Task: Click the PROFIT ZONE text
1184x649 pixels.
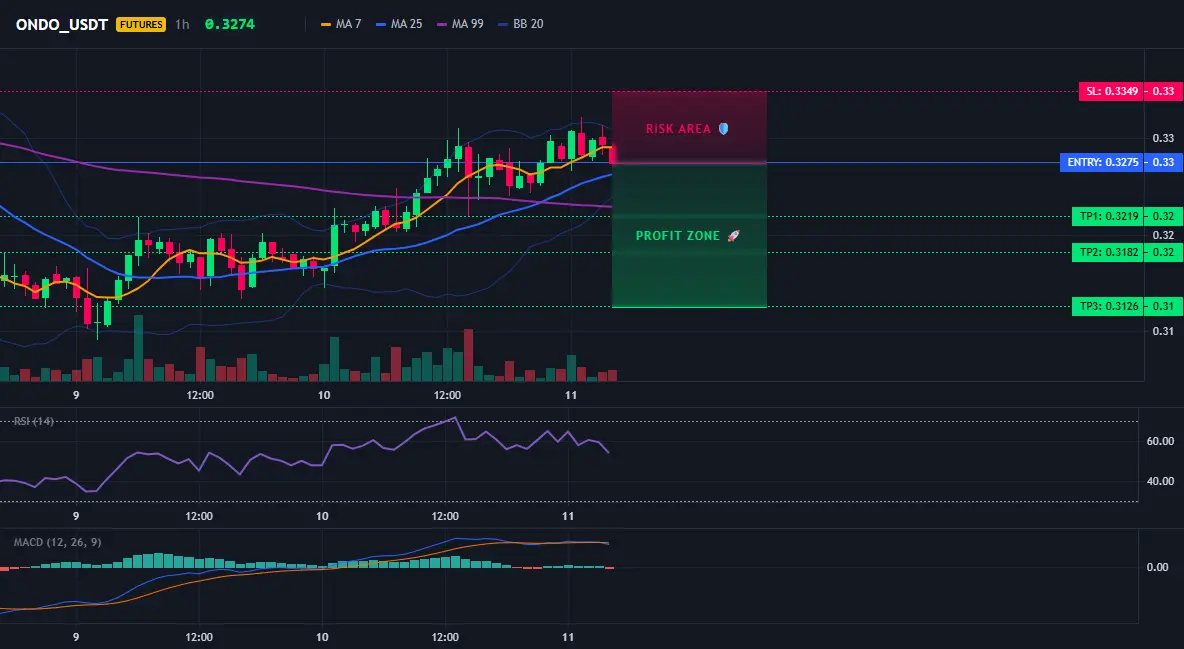Action: [x=677, y=236]
